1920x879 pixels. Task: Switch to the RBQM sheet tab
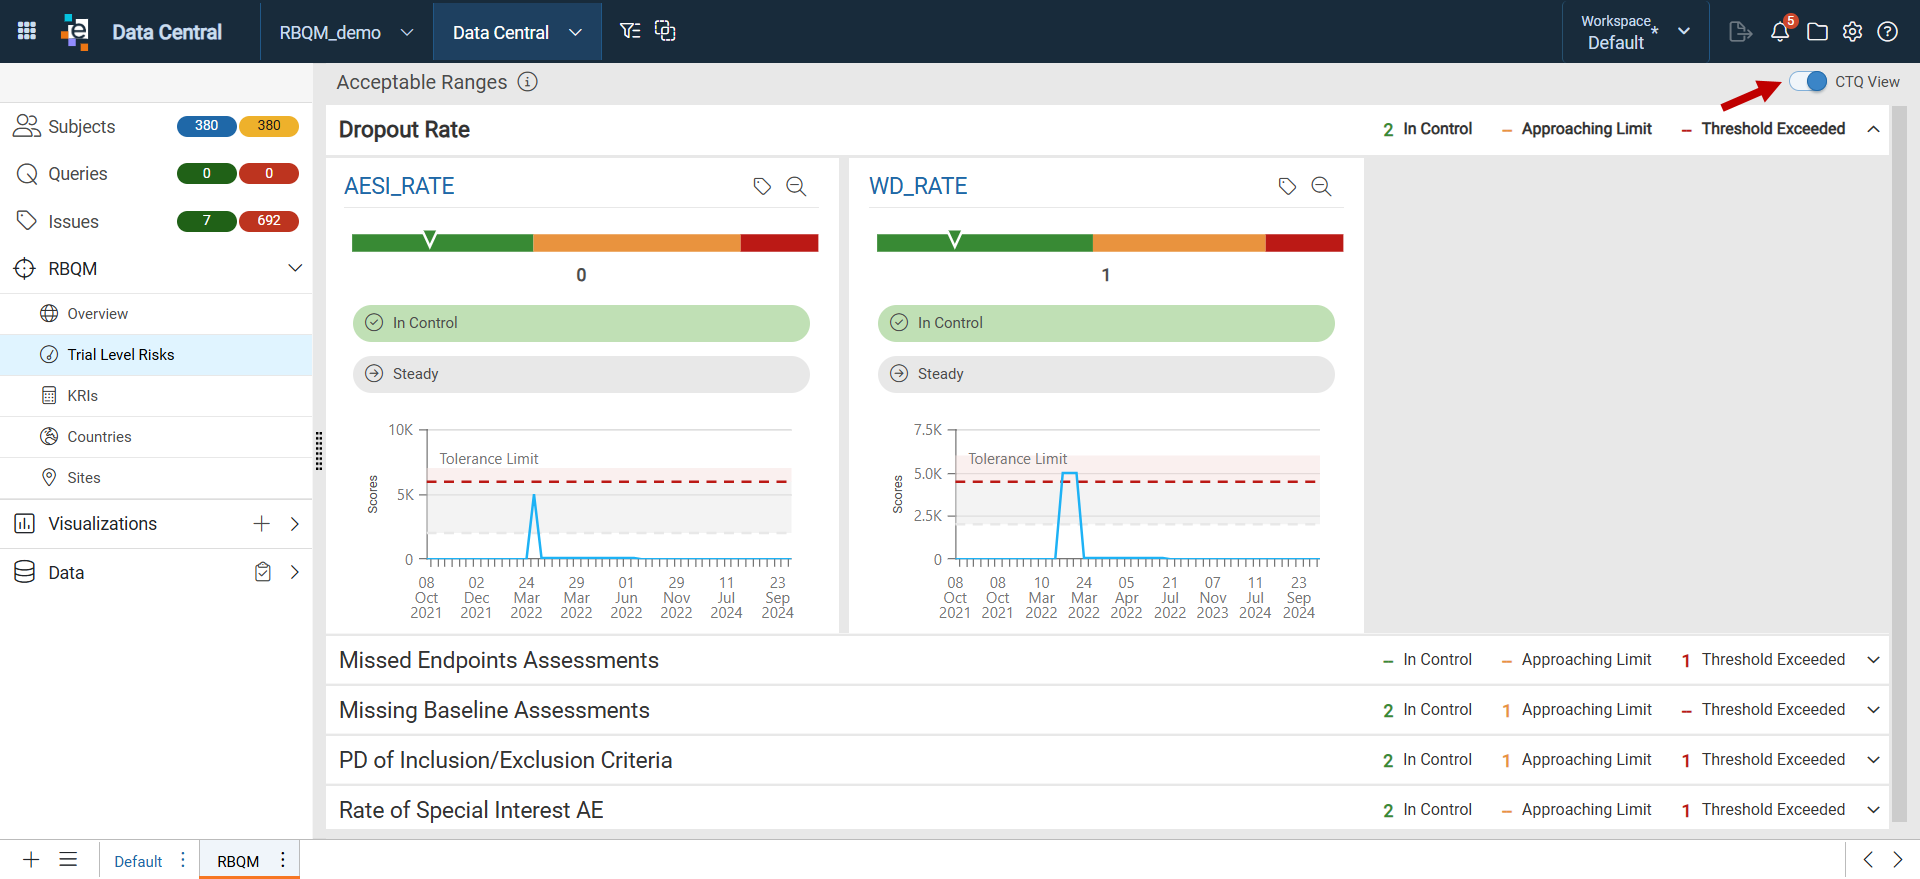click(238, 861)
